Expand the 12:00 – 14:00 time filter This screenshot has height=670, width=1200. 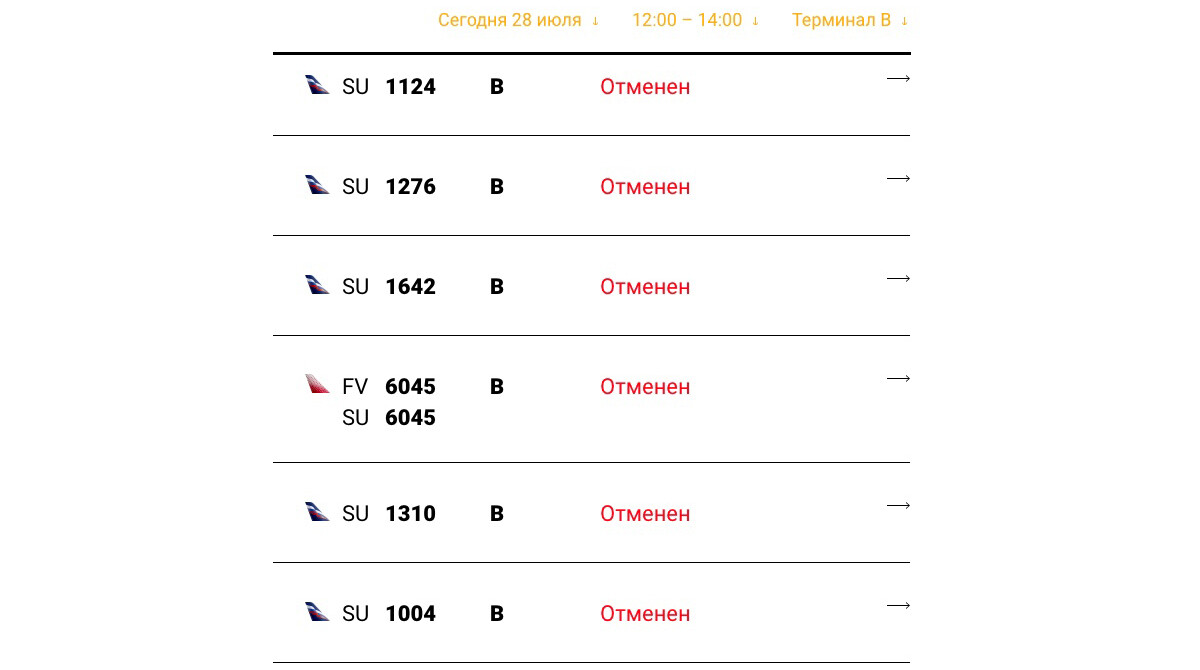tap(695, 20)
